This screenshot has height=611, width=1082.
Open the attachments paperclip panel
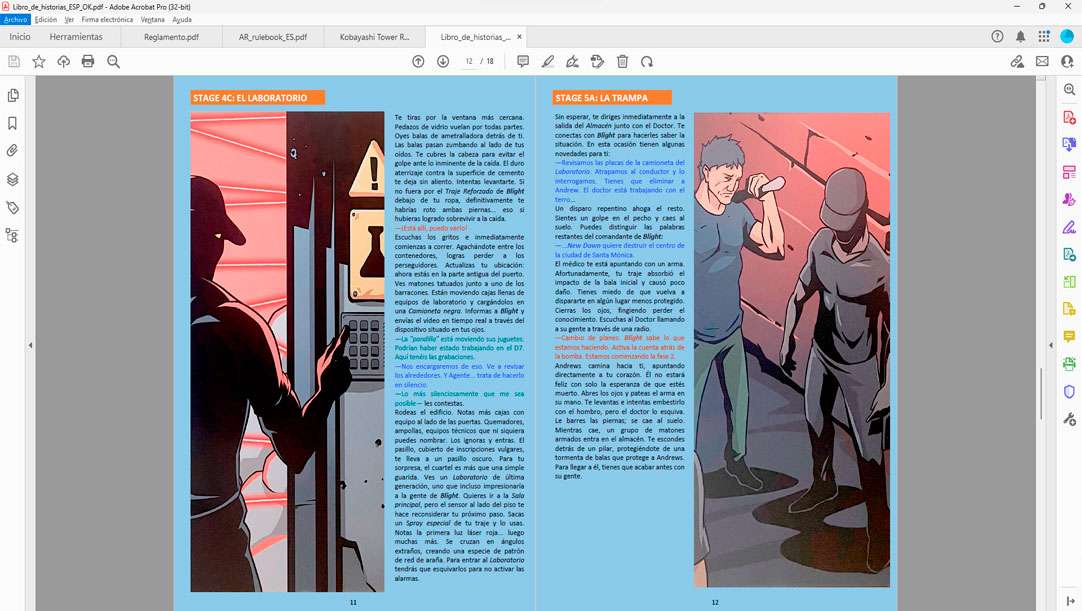(x=12, y=151)
